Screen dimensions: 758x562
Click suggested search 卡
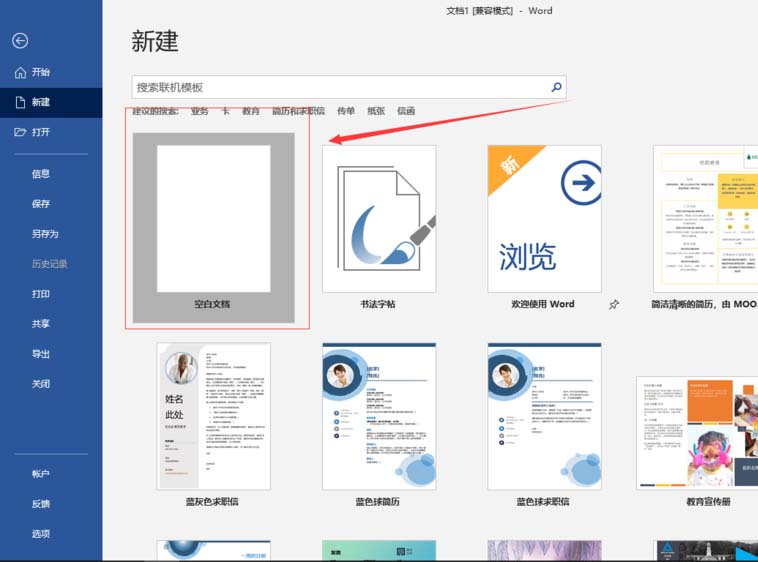225,111
